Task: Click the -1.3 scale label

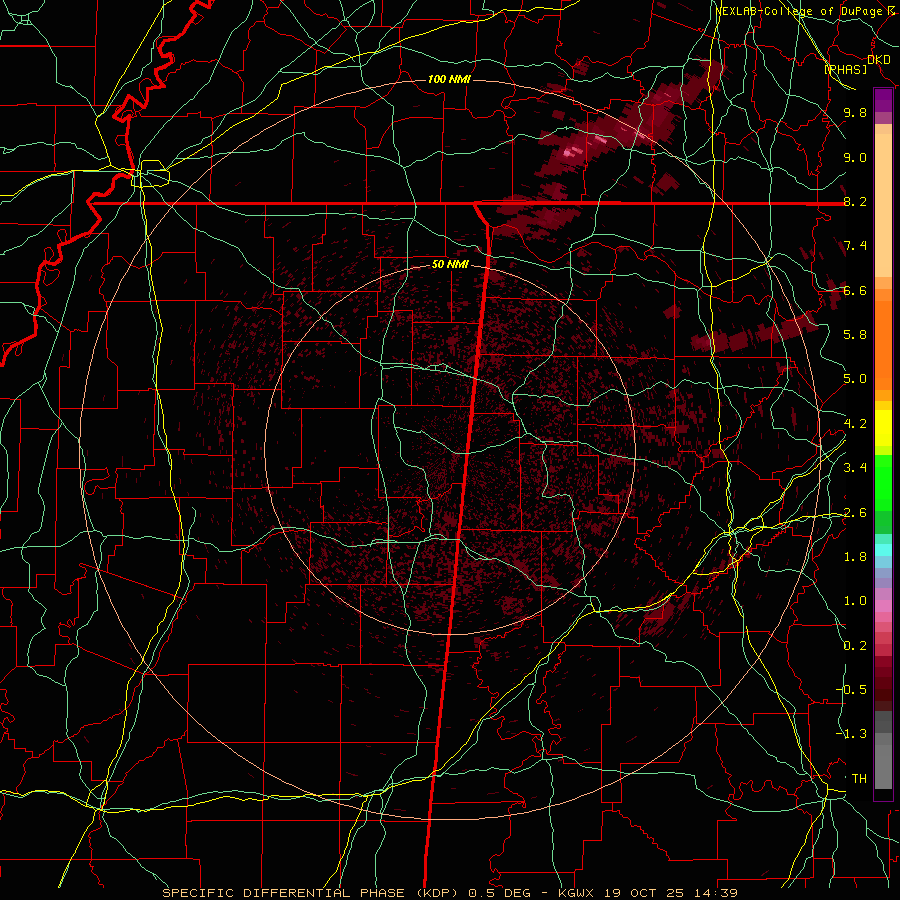Action: click(852, 734)
